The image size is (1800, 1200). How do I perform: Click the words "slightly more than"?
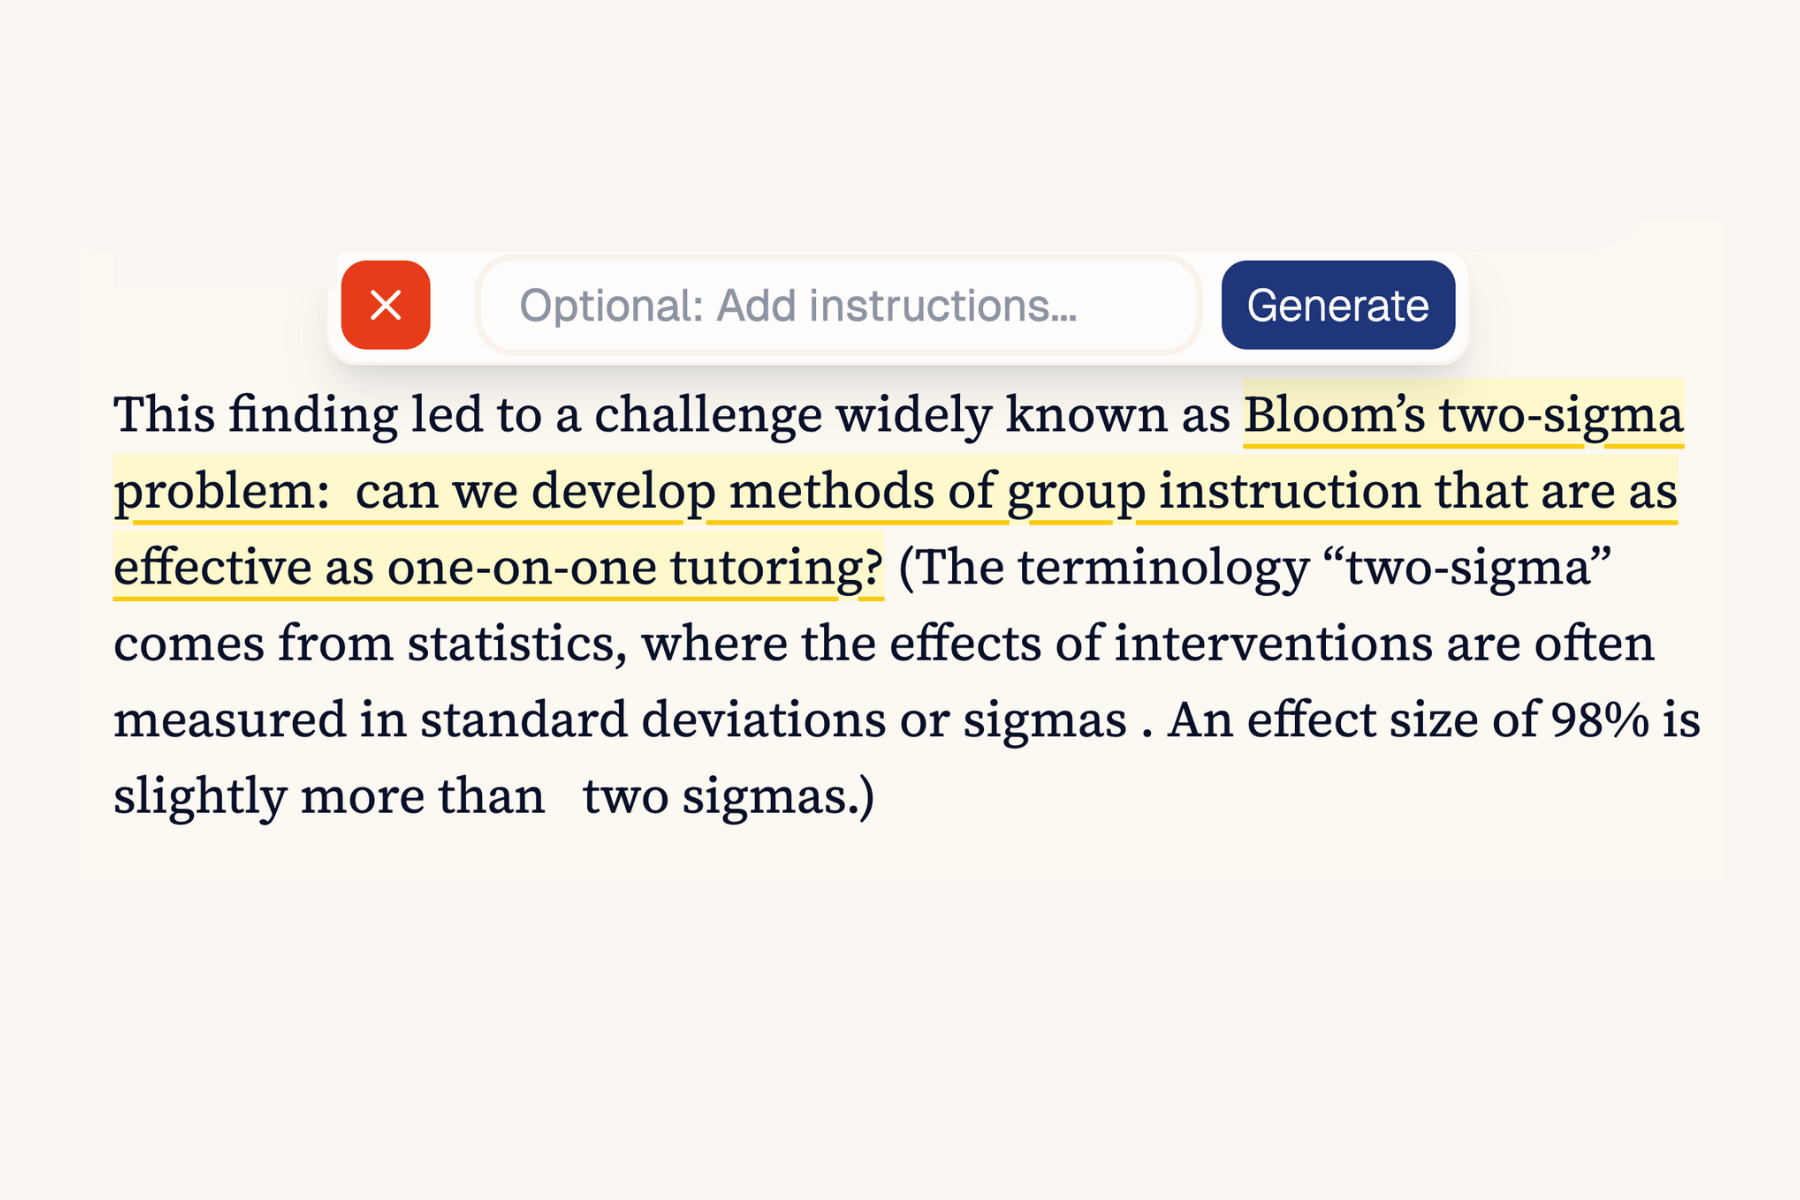[x=328, y=796]
